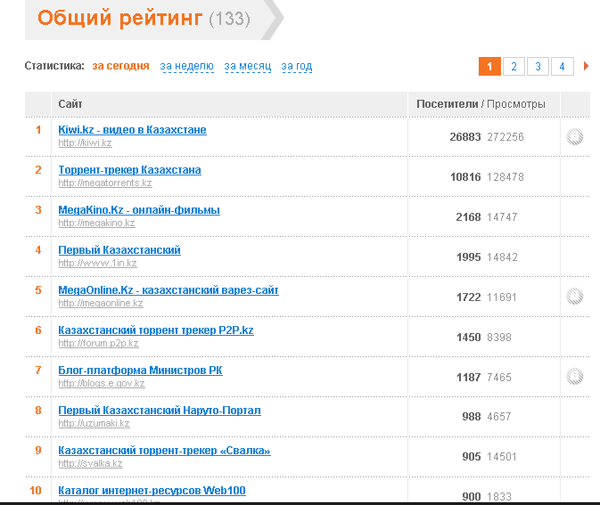This screenshot has height=505, width=600.
Task: Show statistics за год
Action: point(297,66)
